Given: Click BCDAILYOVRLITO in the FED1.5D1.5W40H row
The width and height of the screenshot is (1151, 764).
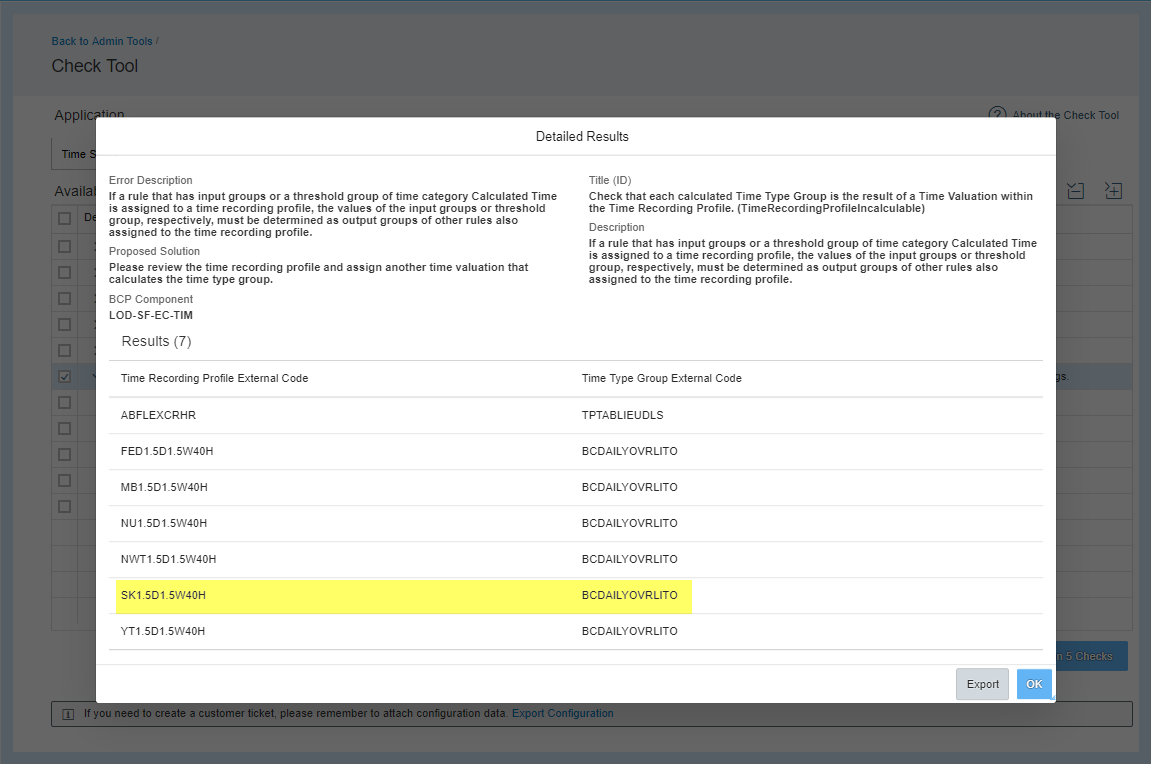Looking at the screenshot, I should pos(630,451).
